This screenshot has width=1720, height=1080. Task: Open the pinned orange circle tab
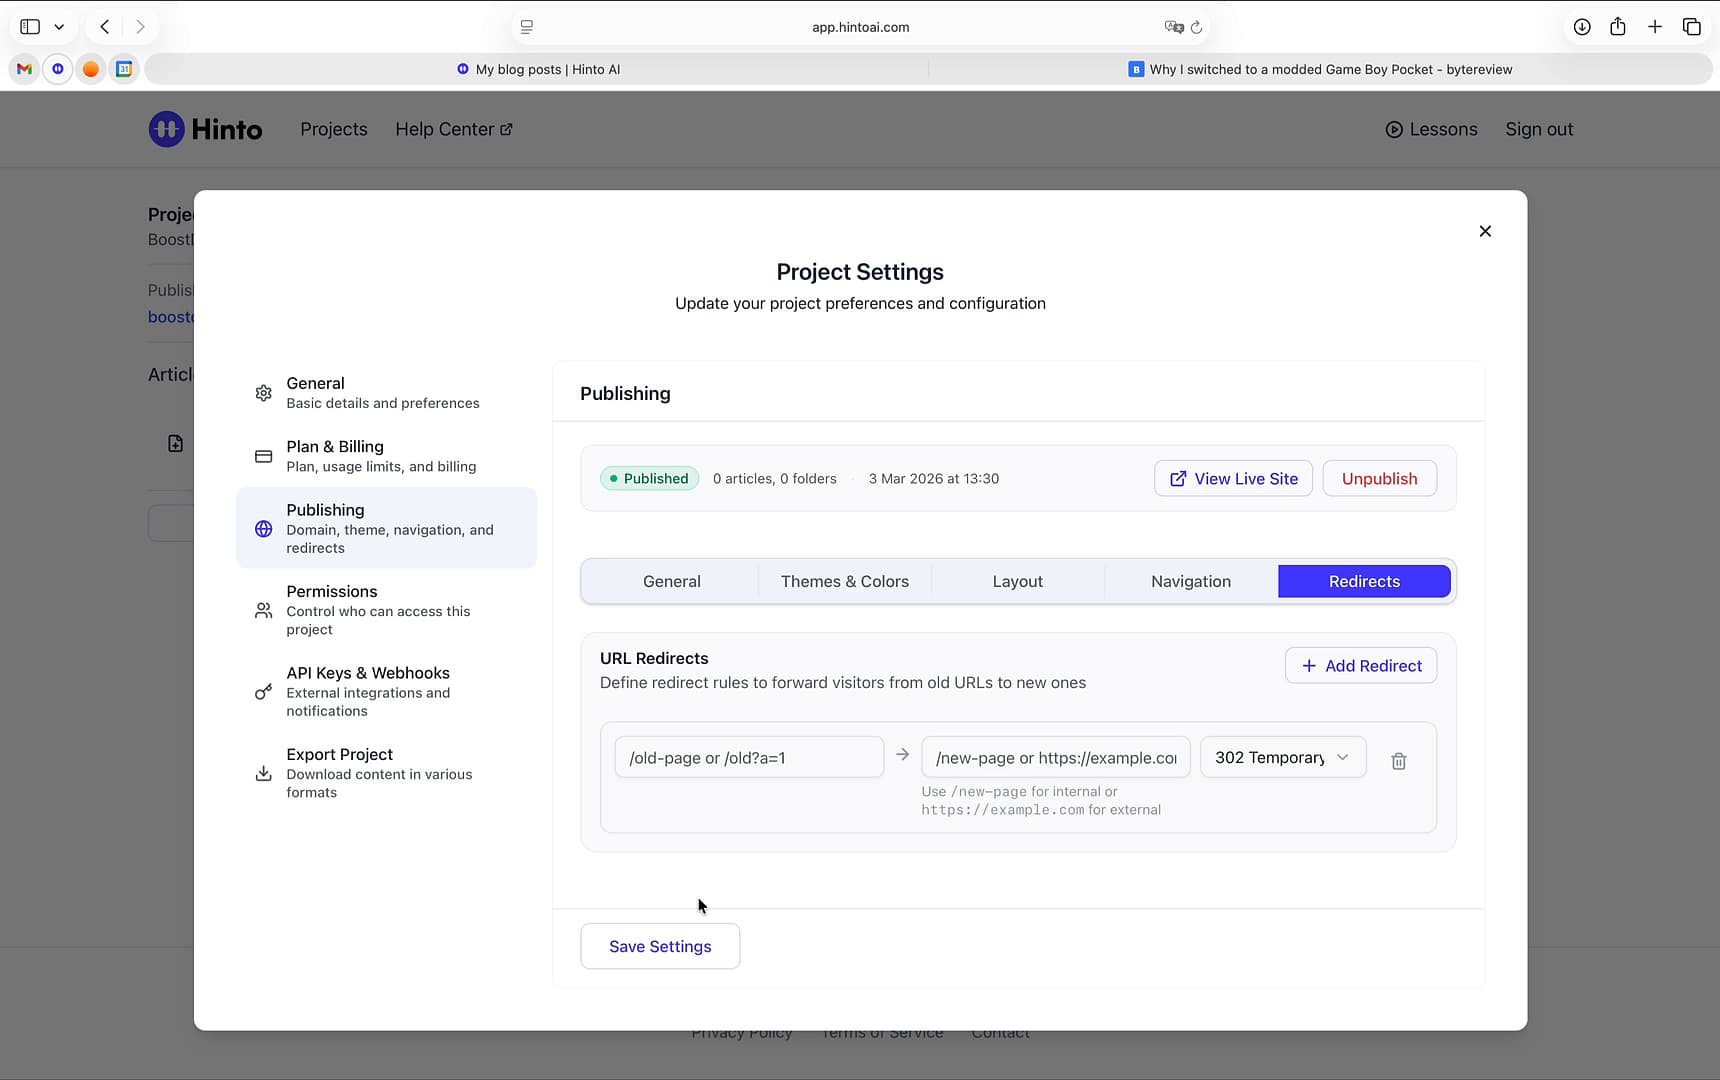pos(91,69)
